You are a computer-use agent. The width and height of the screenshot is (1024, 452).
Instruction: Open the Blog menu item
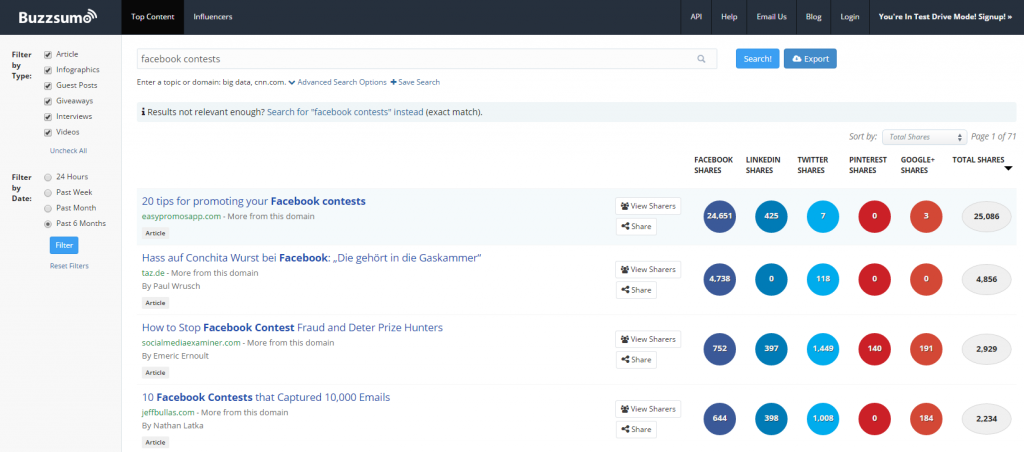pyautogui.click(x=814, y=17)
